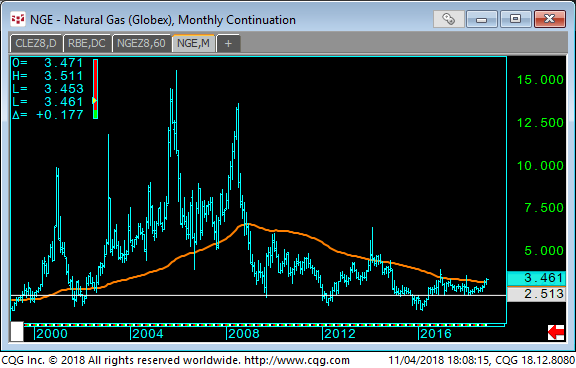The image size is (576, 368).
Task: Click the 2.513 horizontal line price label
Action: (x=536, y=294)
